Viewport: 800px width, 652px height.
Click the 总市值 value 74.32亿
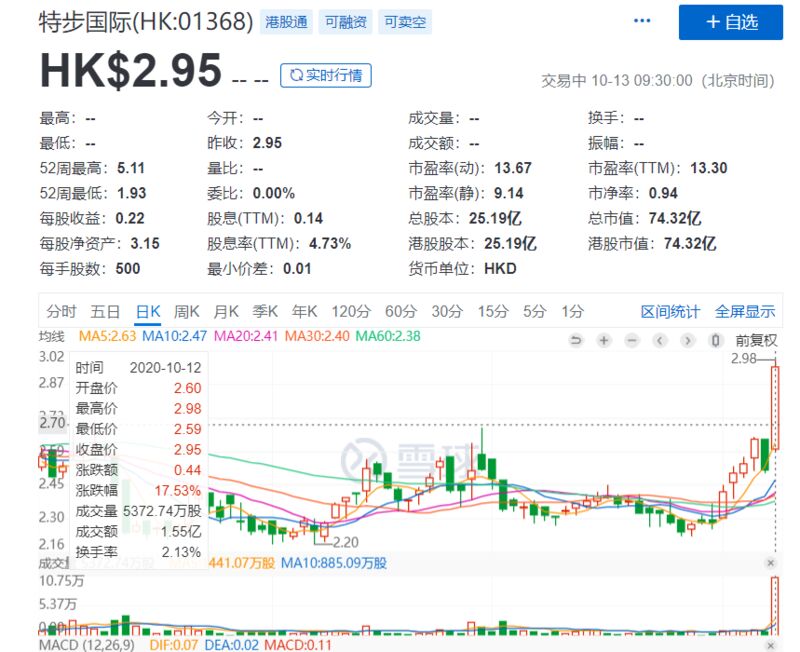point(675,218)
